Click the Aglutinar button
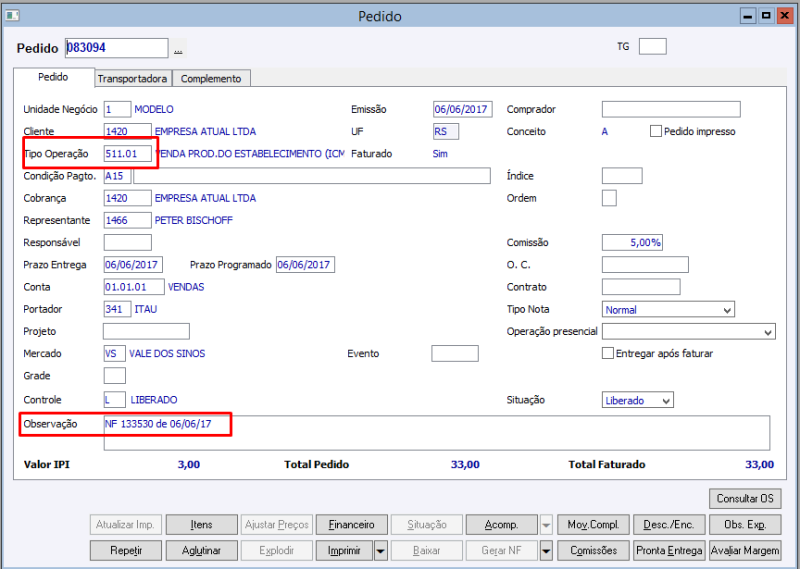Image resolution: width=800 pixels, height=569 pixels. pos(202,551)
